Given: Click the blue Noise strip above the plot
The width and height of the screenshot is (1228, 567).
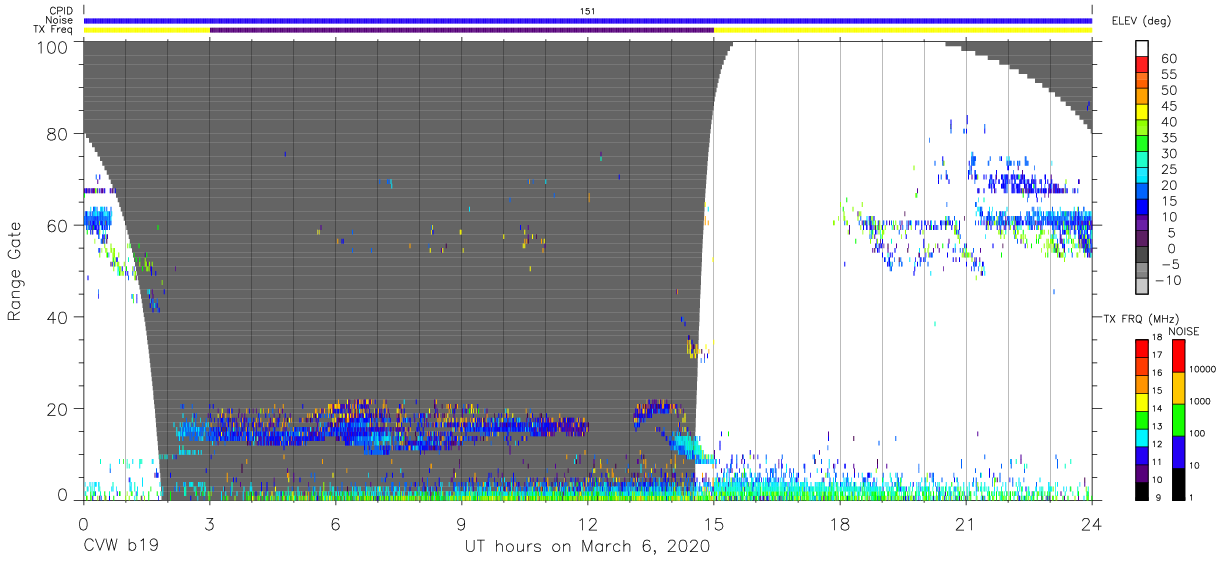Looking at the screenshot, I should coord(588,20).
